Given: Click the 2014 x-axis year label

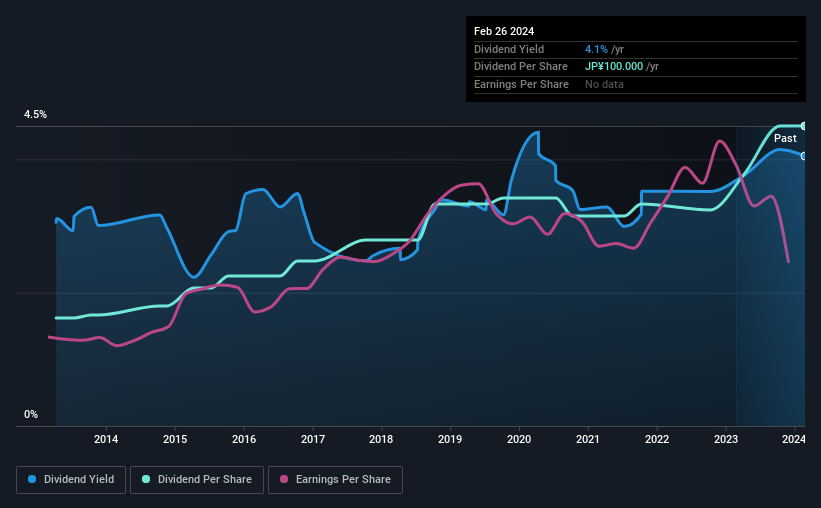Looking at the screenshot, I should pyautogui.click(x=106, y=439).
